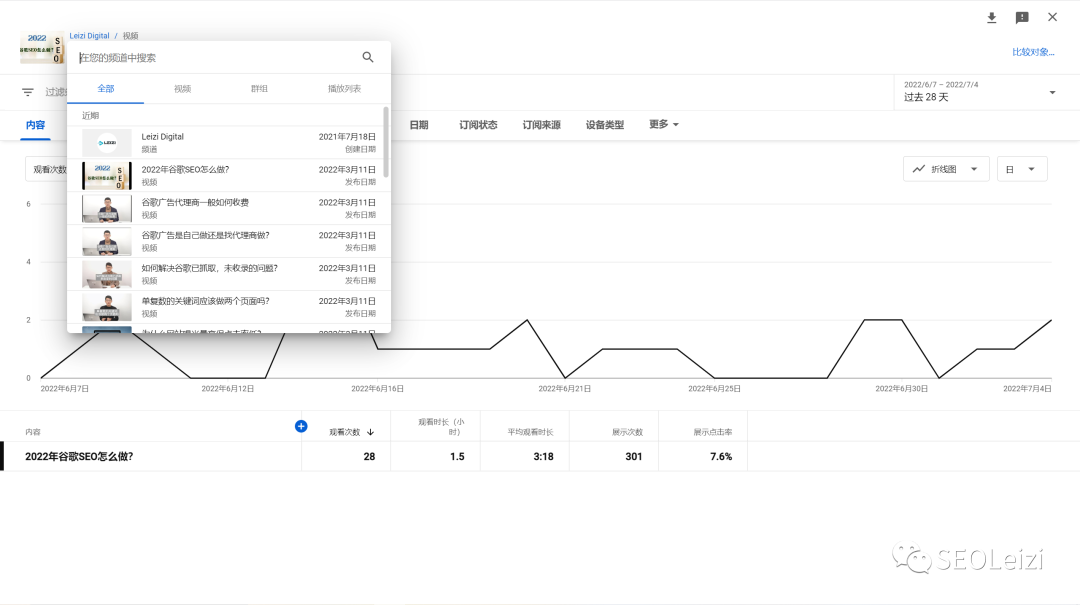Click the 观看次数 column header
Viewport: 1080px width, 605px height.
point(344,432)
